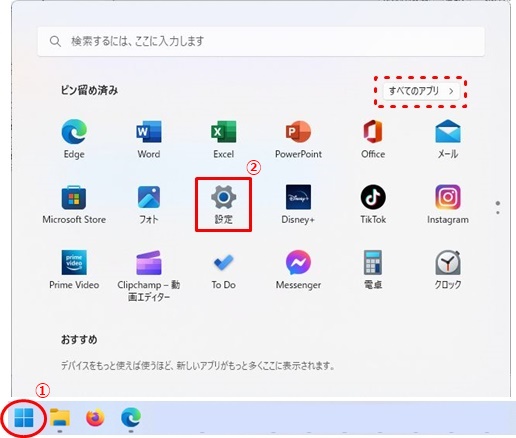Open Prime Video app
Image resolution: width=516 pixels, height=438 pixels.
(74, 270)
